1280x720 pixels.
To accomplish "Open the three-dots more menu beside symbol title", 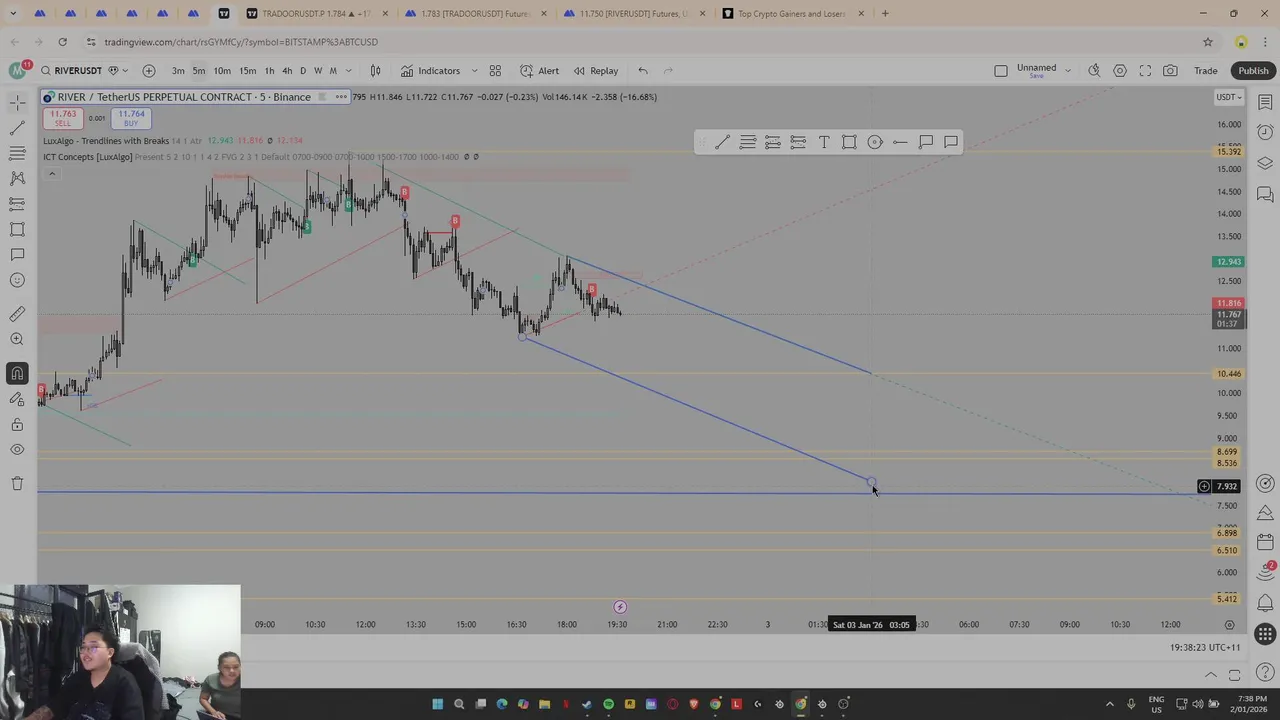I will (x=341, y=97).
